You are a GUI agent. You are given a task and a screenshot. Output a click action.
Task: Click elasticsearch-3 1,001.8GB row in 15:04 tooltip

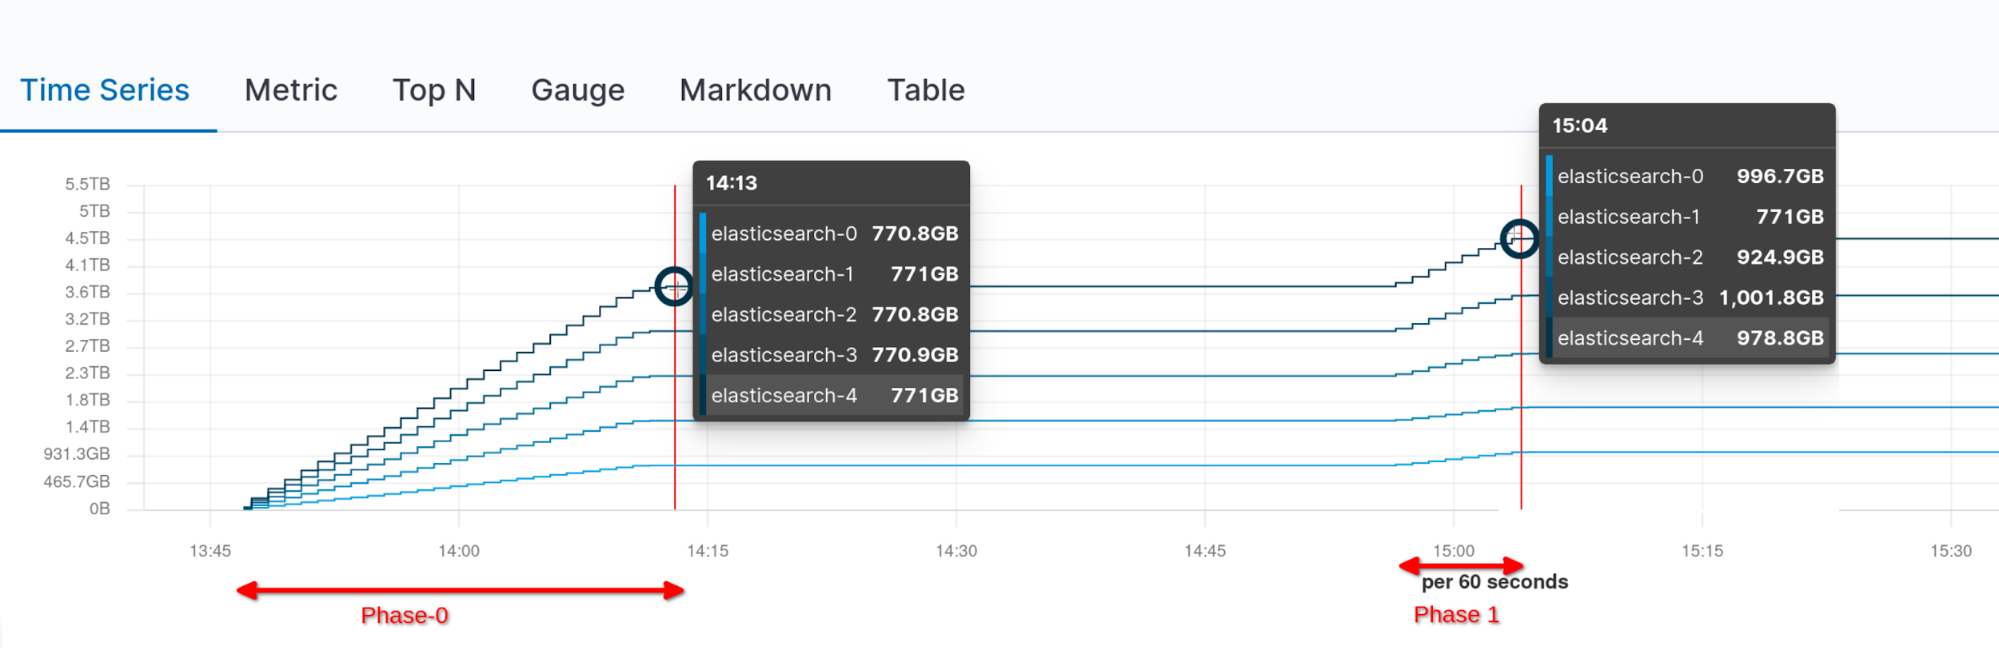click(x=1687, y=298)
